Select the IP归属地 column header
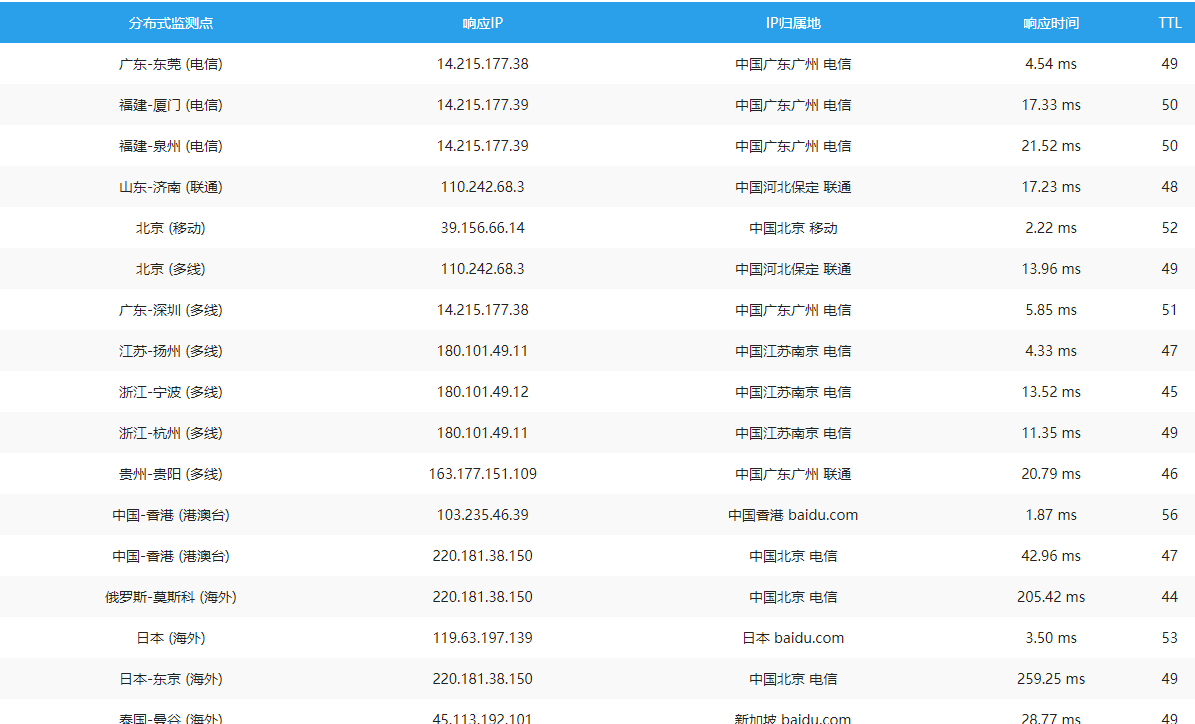The height and width of the screenshot is (724, 1195). 792,23
